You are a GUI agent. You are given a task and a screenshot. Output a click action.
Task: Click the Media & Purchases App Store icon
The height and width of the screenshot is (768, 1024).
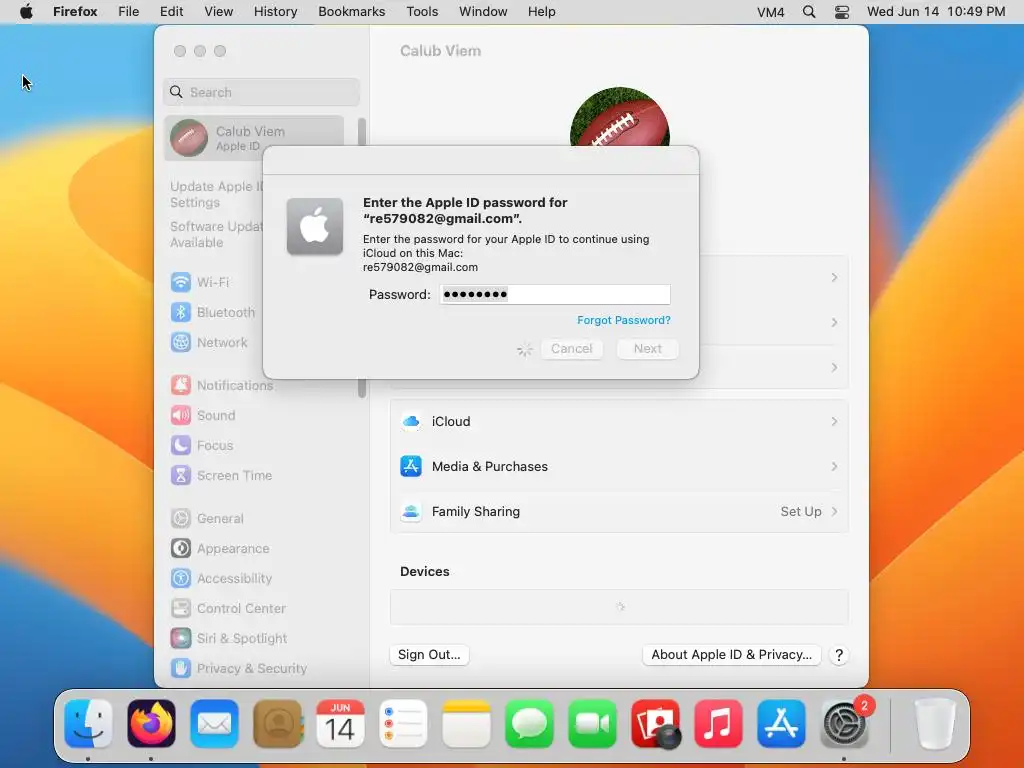(x=411, y=466)
